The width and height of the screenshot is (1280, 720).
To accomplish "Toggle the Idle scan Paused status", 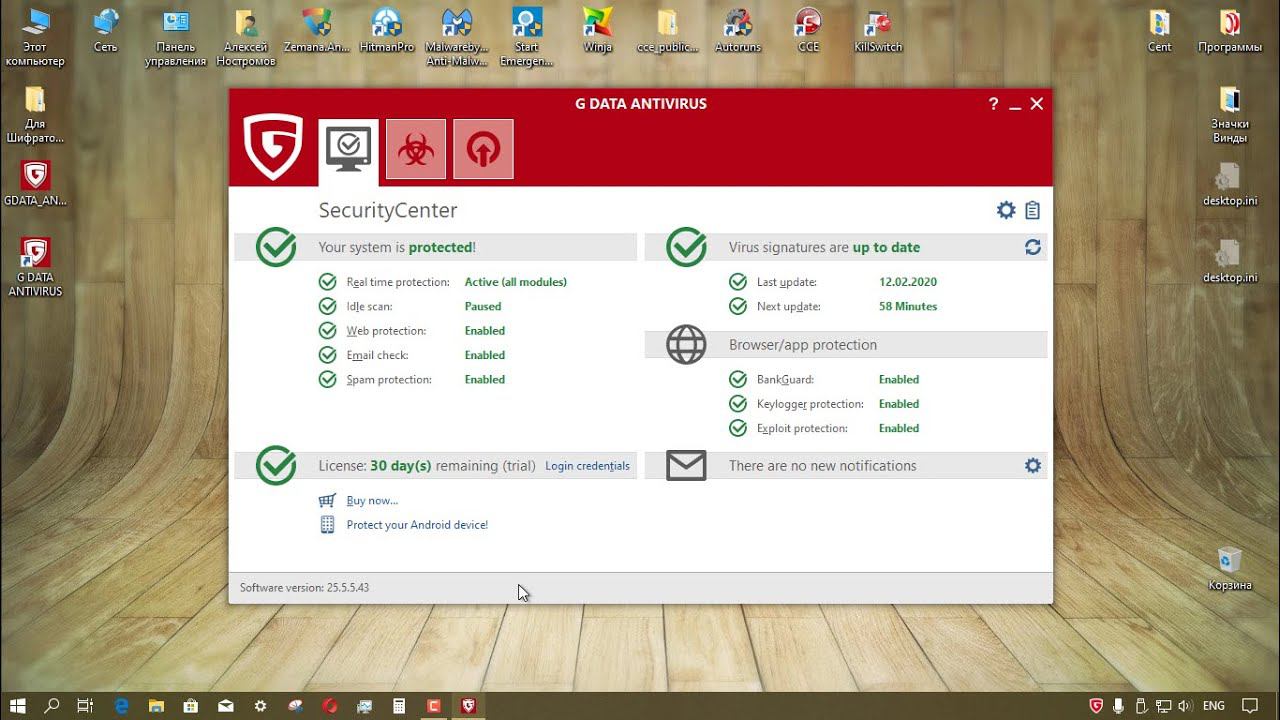I will [x=483, y=306].
